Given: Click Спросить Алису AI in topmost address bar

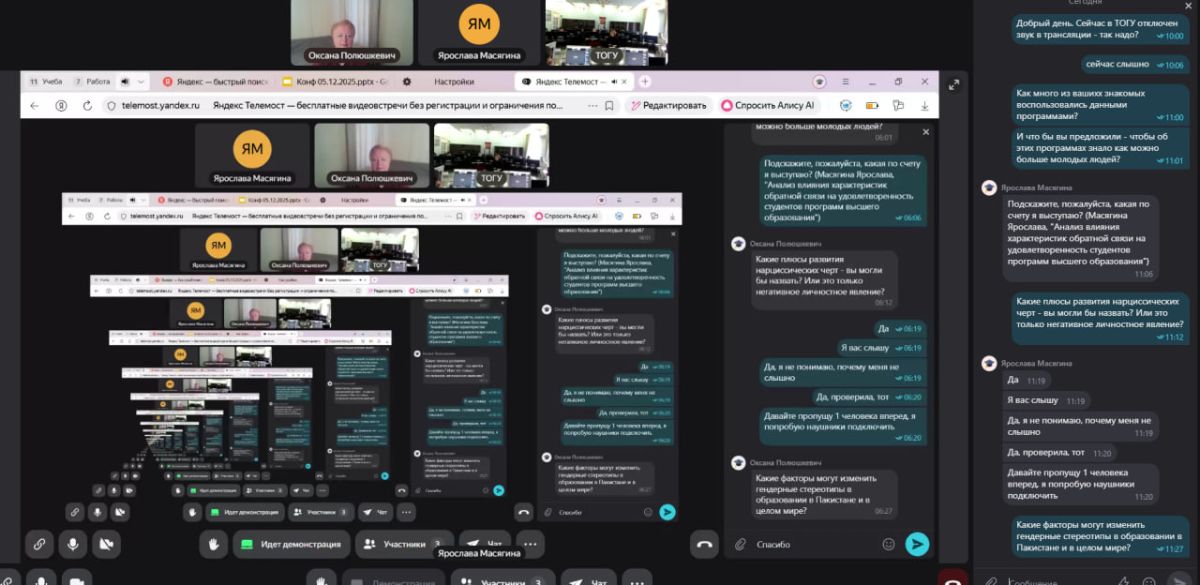Looking at the screenshot, I should [769, 105].
